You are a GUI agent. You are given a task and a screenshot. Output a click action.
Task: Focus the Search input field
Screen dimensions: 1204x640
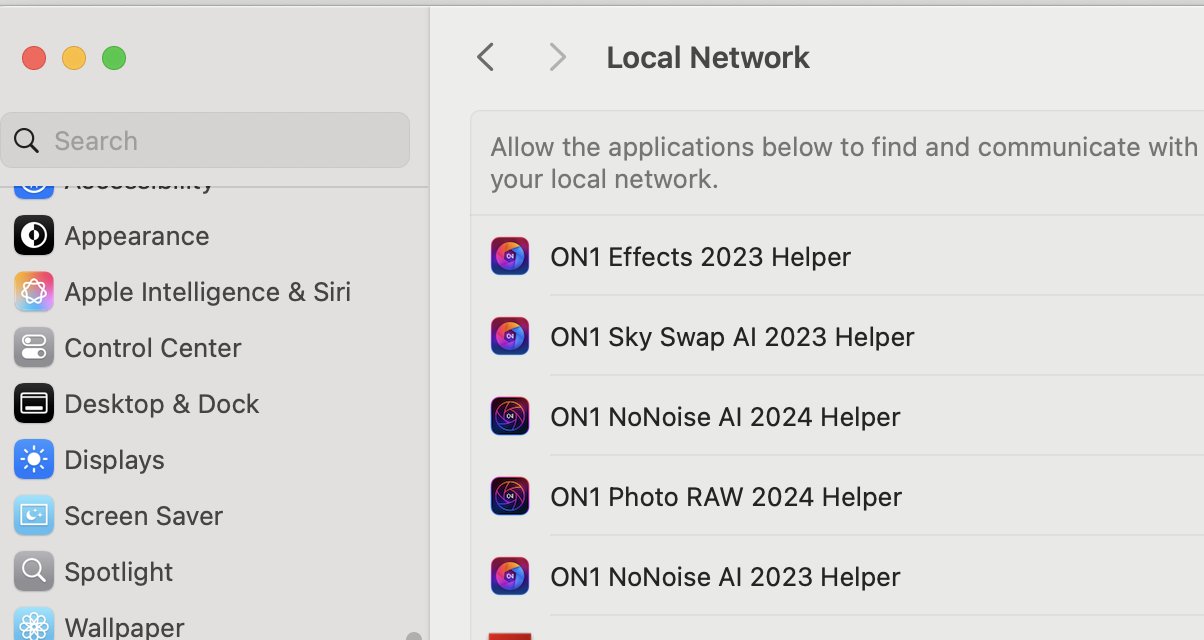205,140
